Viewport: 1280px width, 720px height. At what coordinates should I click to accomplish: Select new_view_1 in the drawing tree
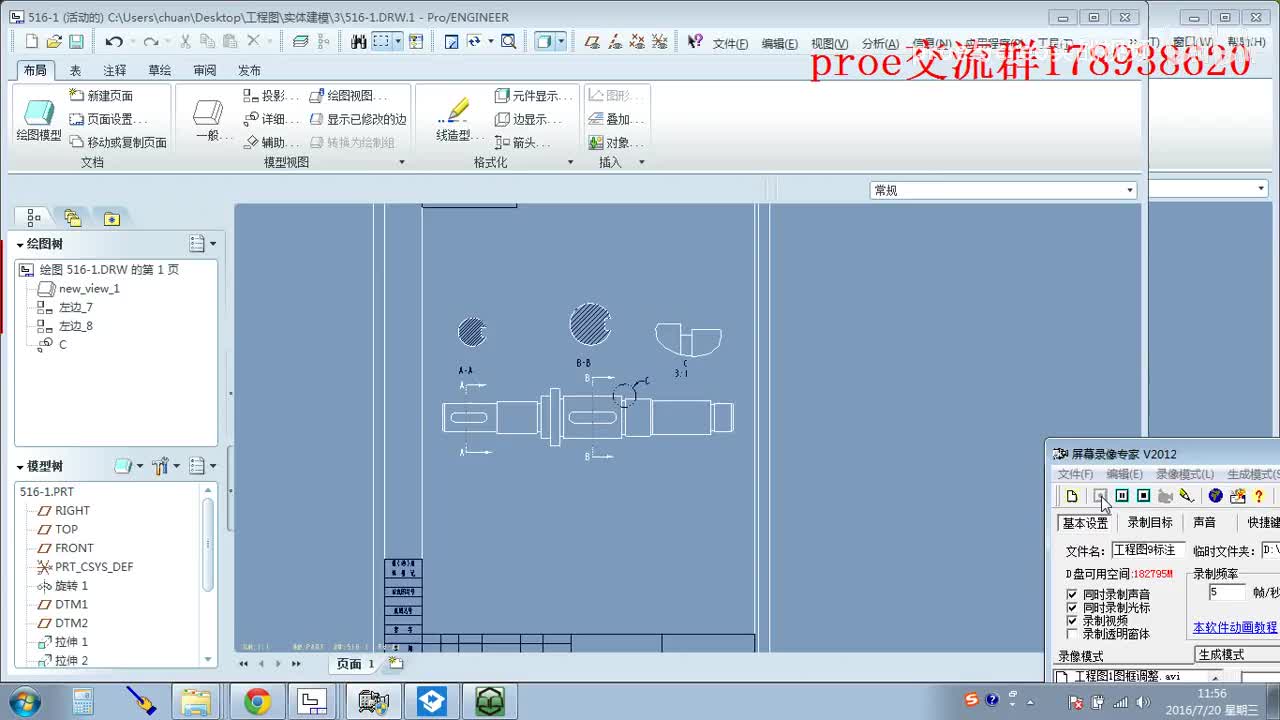pos(79,289)
